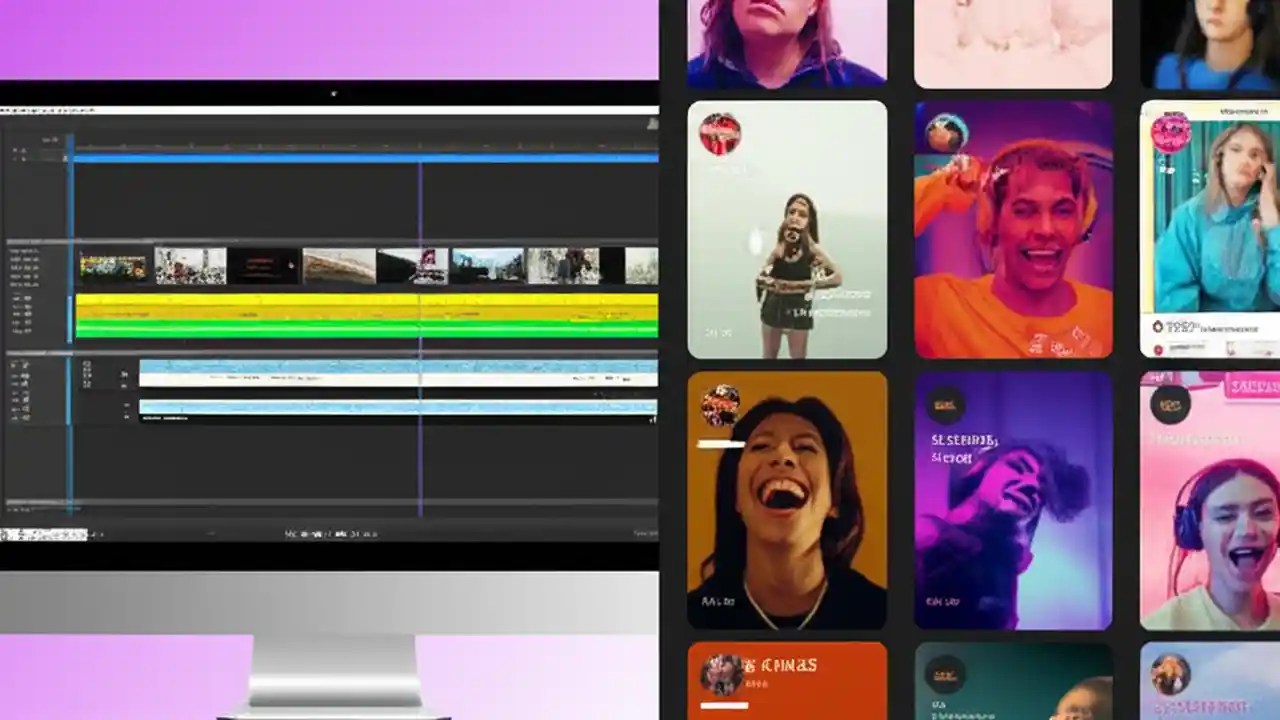Select the avatar badge on the headphones girl's card

(1170, 408)
